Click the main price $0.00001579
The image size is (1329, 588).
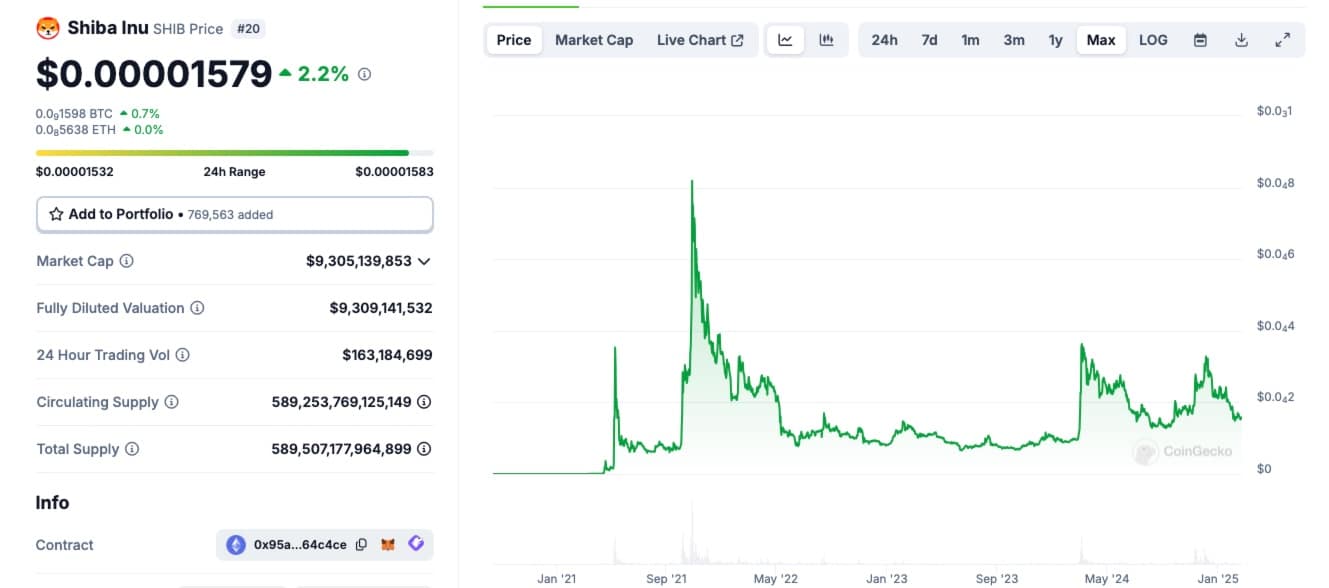(154, 73)
